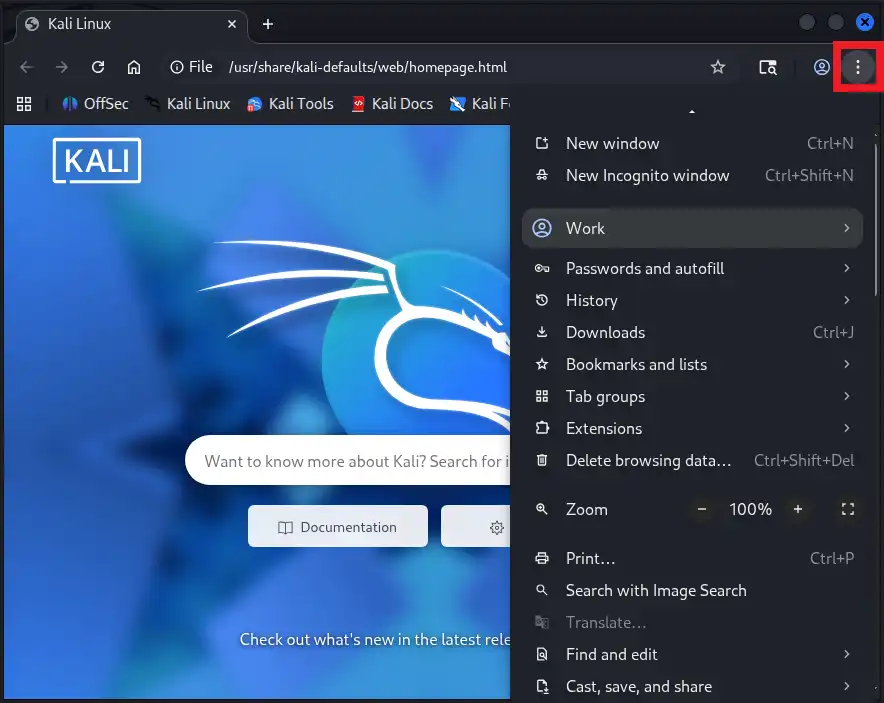Choose Delete browsing data from the menu
Image resolution: width=884 pixels, height=703 pixels.
650,460
